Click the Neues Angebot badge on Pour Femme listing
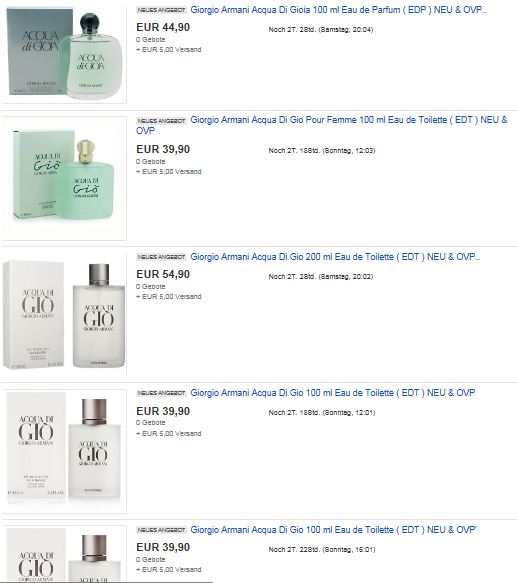 [161, 121]
